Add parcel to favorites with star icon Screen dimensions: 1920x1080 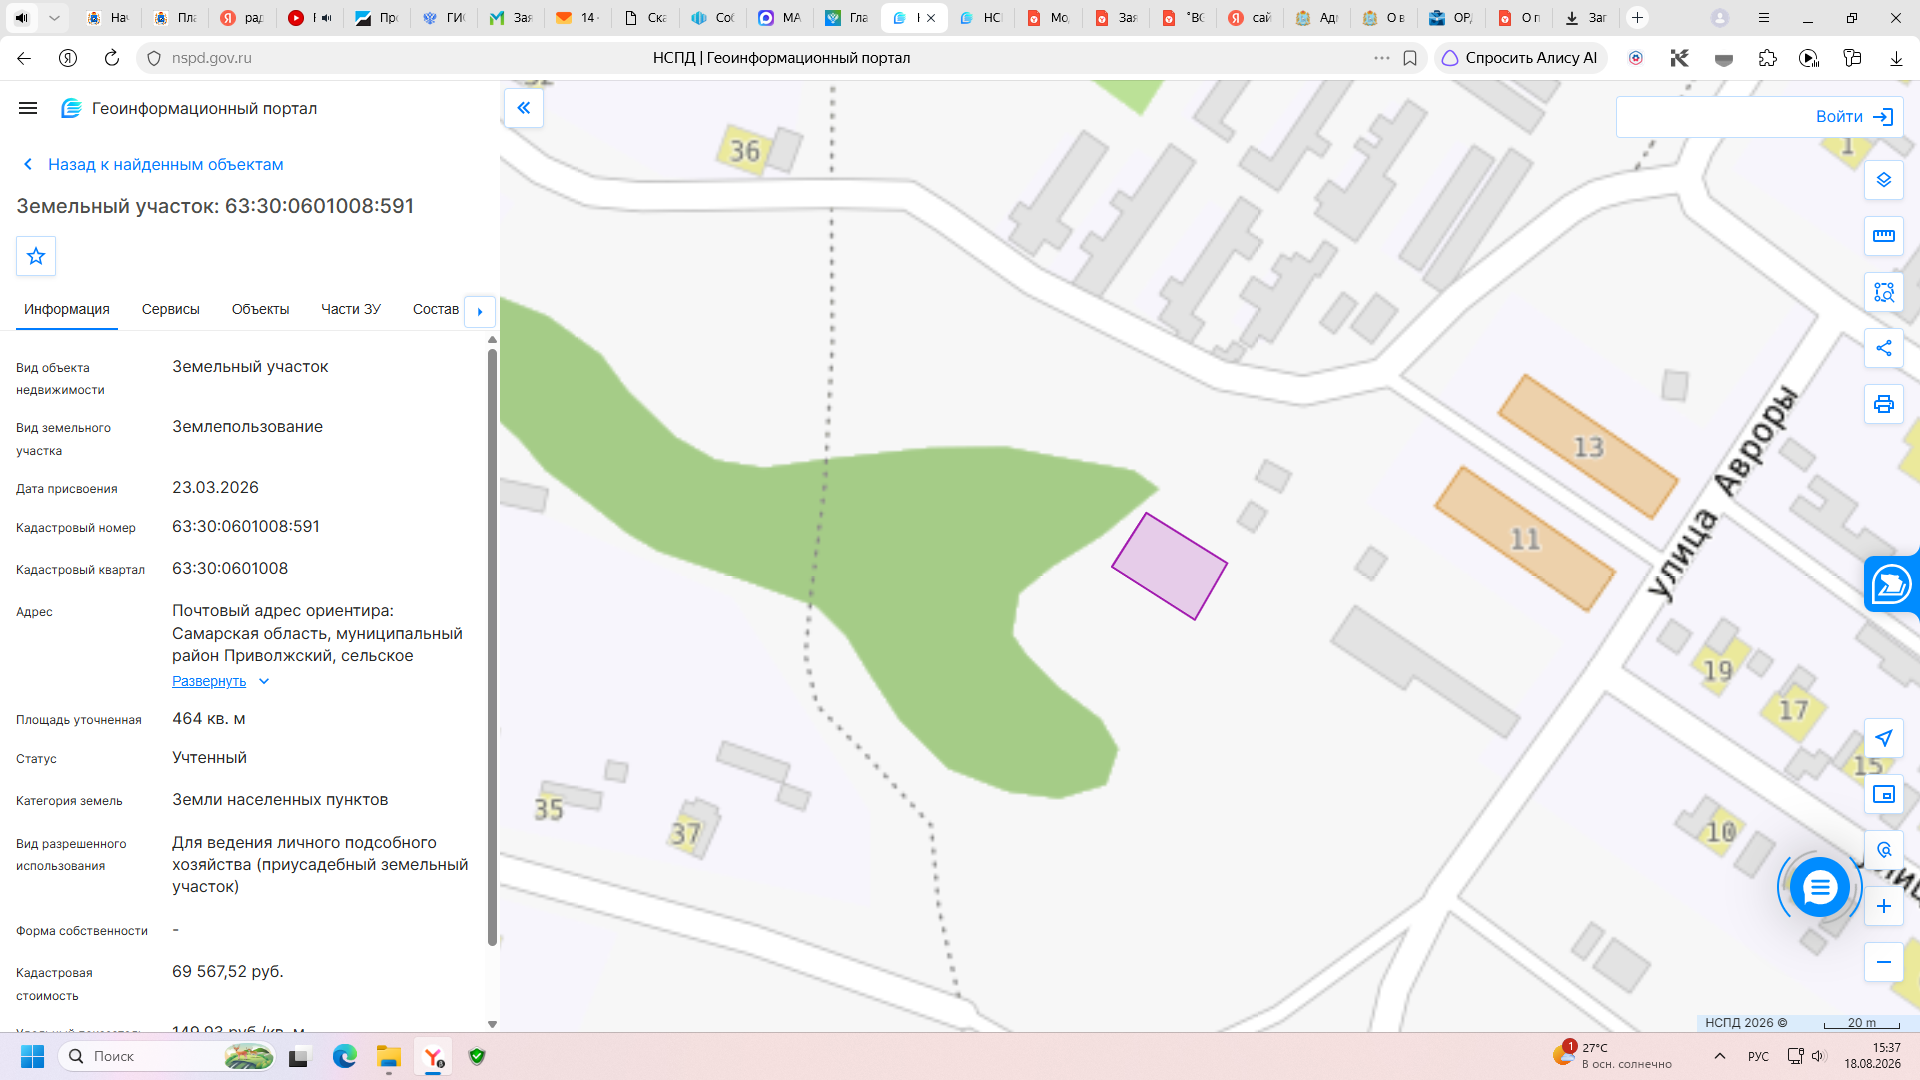point(36,256)
